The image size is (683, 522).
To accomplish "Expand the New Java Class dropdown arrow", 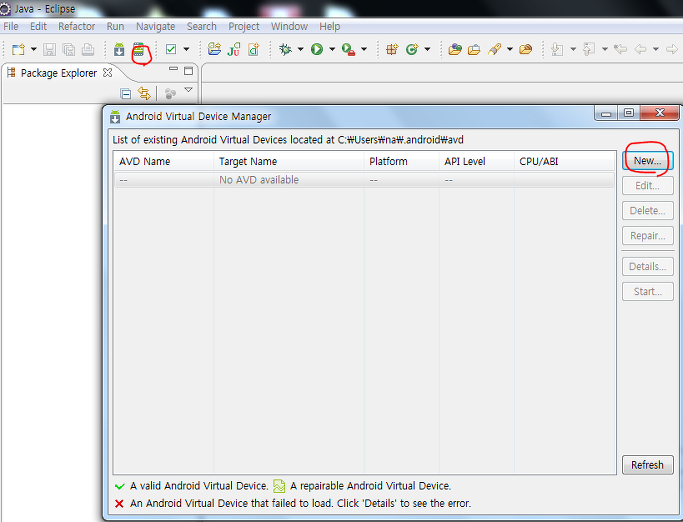I will [427, 49].
